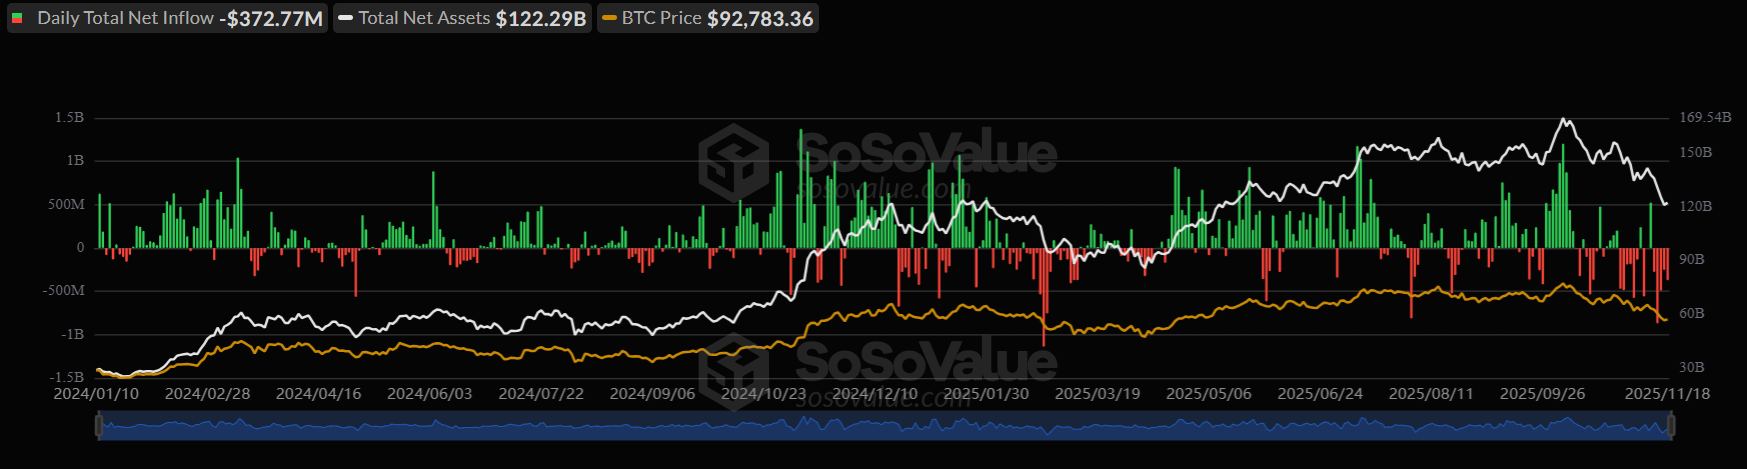Click the -$372.77M net inflow value
1747x469 pixels.
[x=271, y=19]
